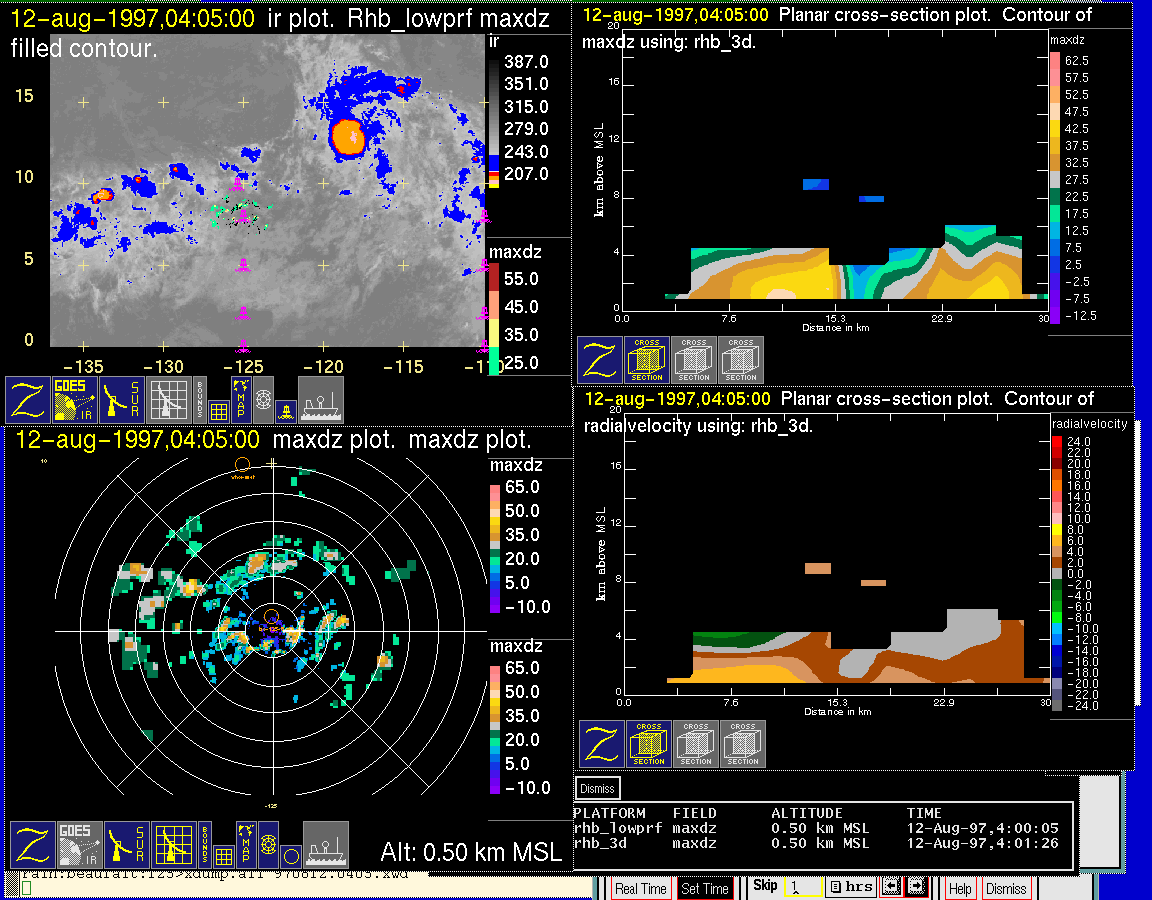Select the SUR radar scan icon in top plot toolbar
1152x900 pixels.
pos(124,399)
